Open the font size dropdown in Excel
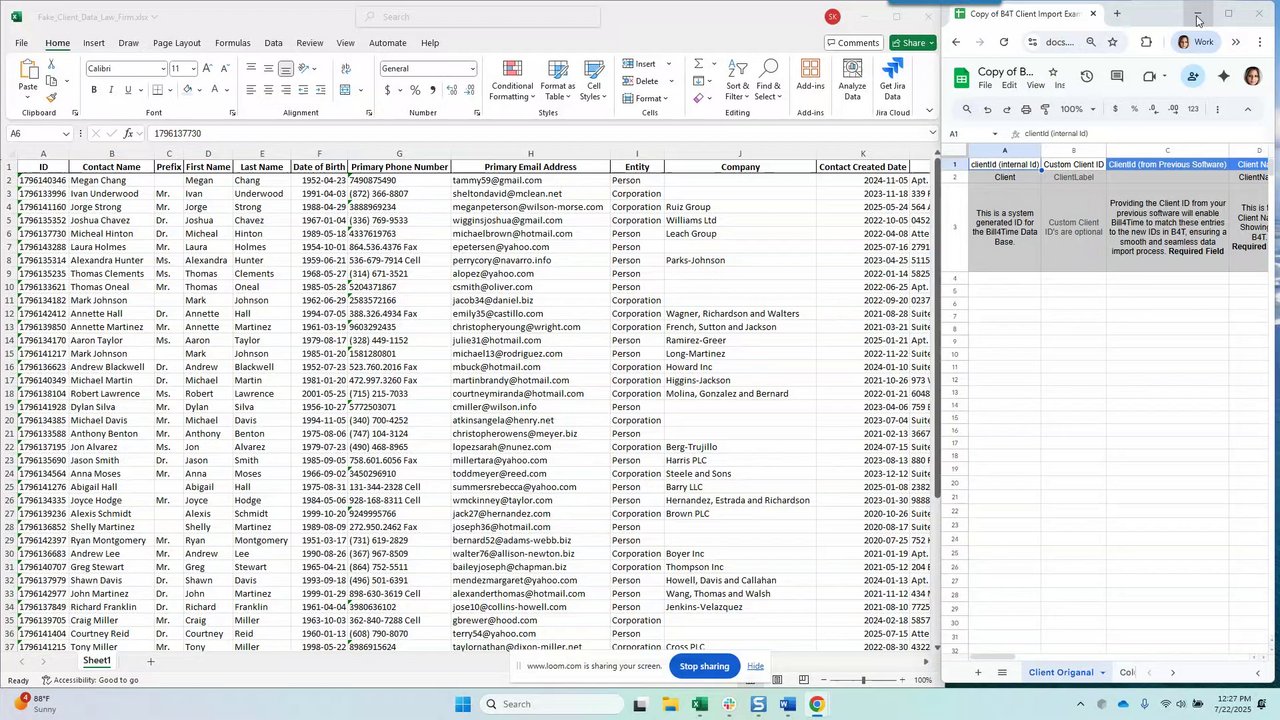This screenshot has width=1280, height=720. (192, 69)
